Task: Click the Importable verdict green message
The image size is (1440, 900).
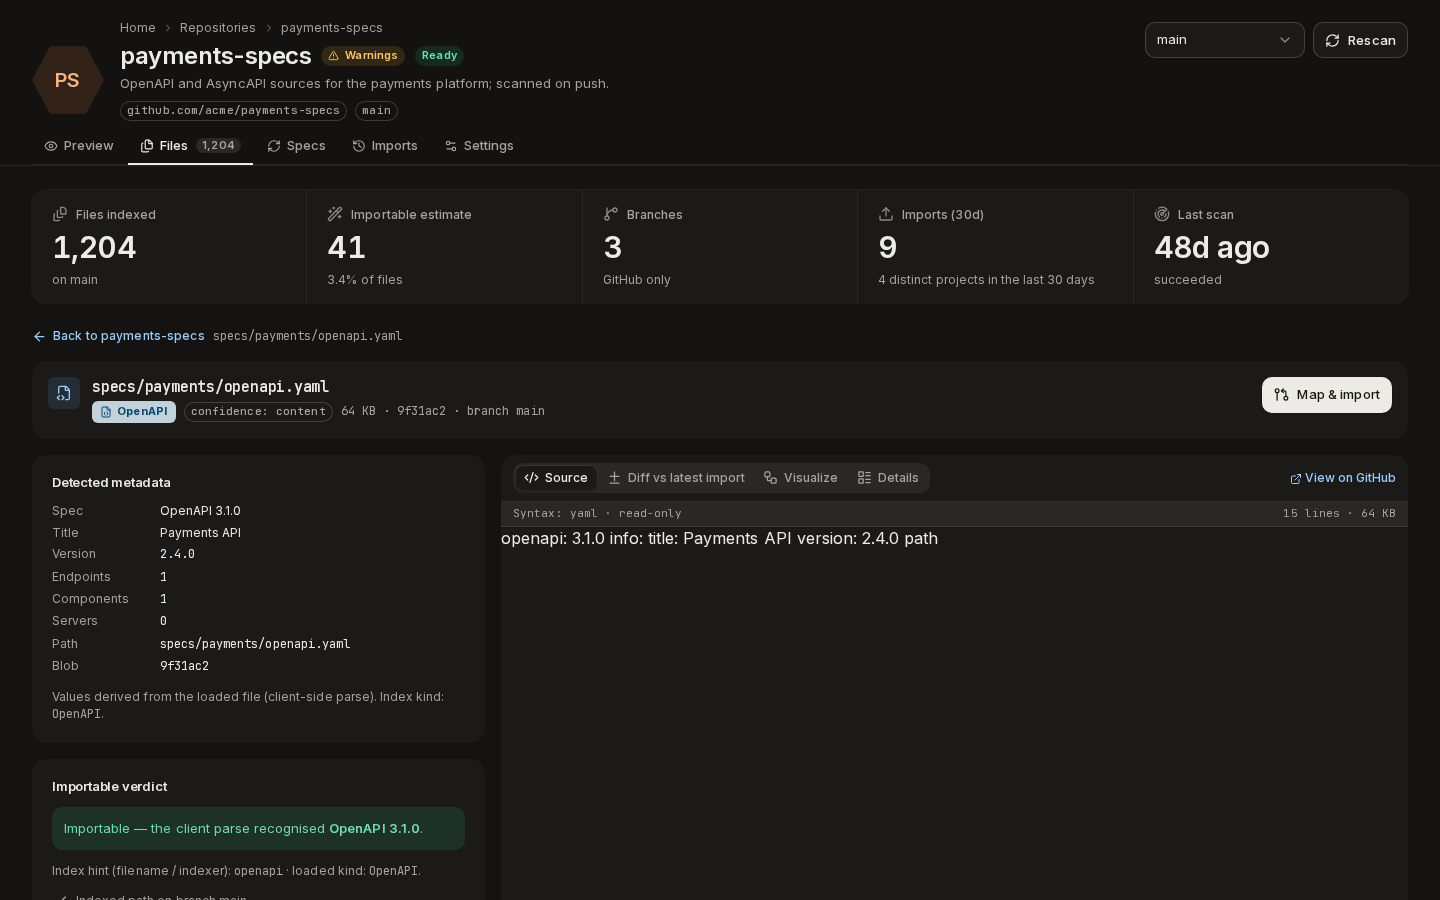Action: (258, 828)
